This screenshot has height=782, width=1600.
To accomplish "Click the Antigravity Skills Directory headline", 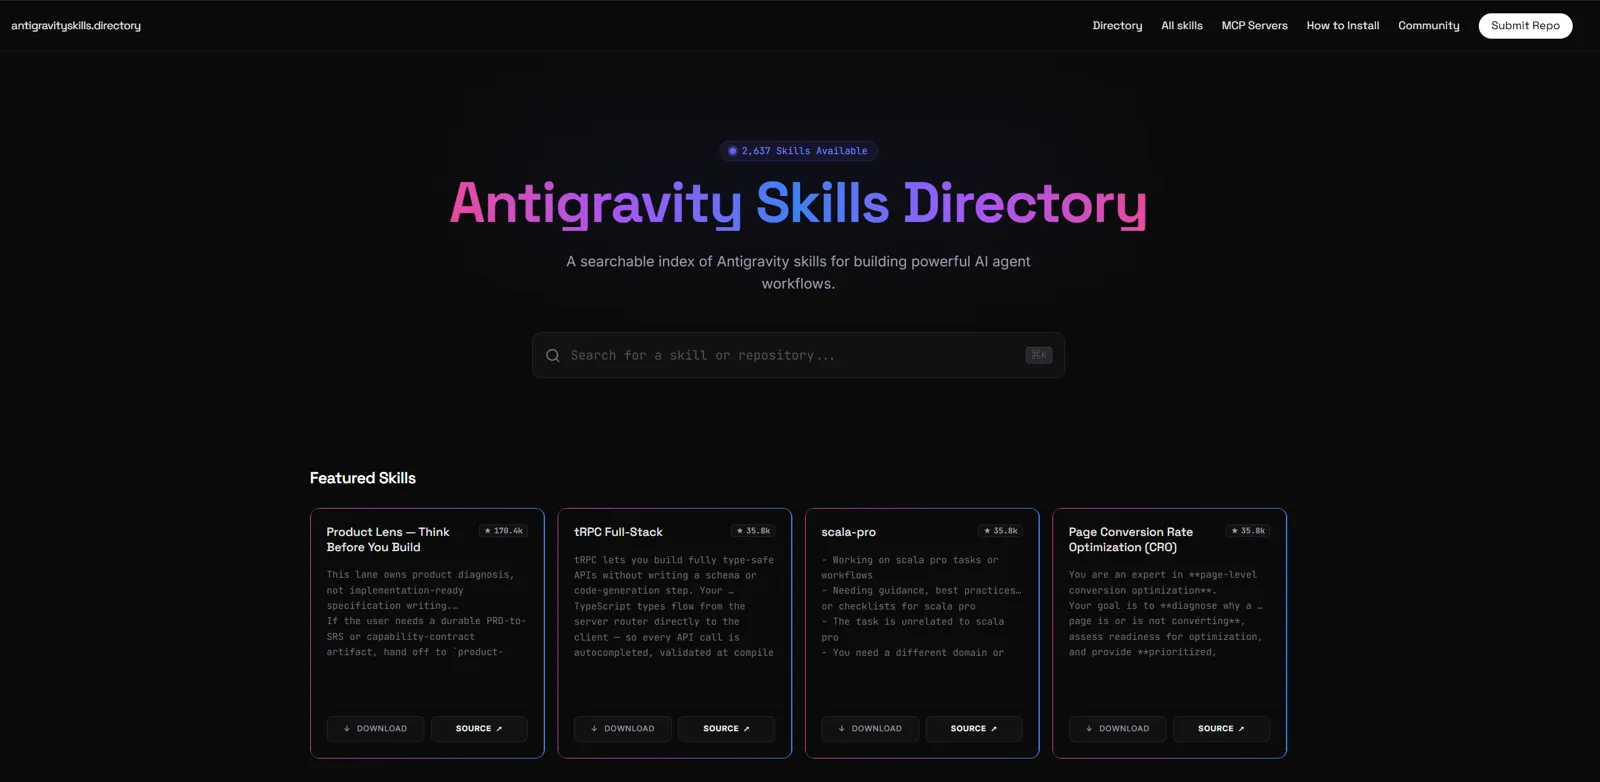I will pos(798,203).
